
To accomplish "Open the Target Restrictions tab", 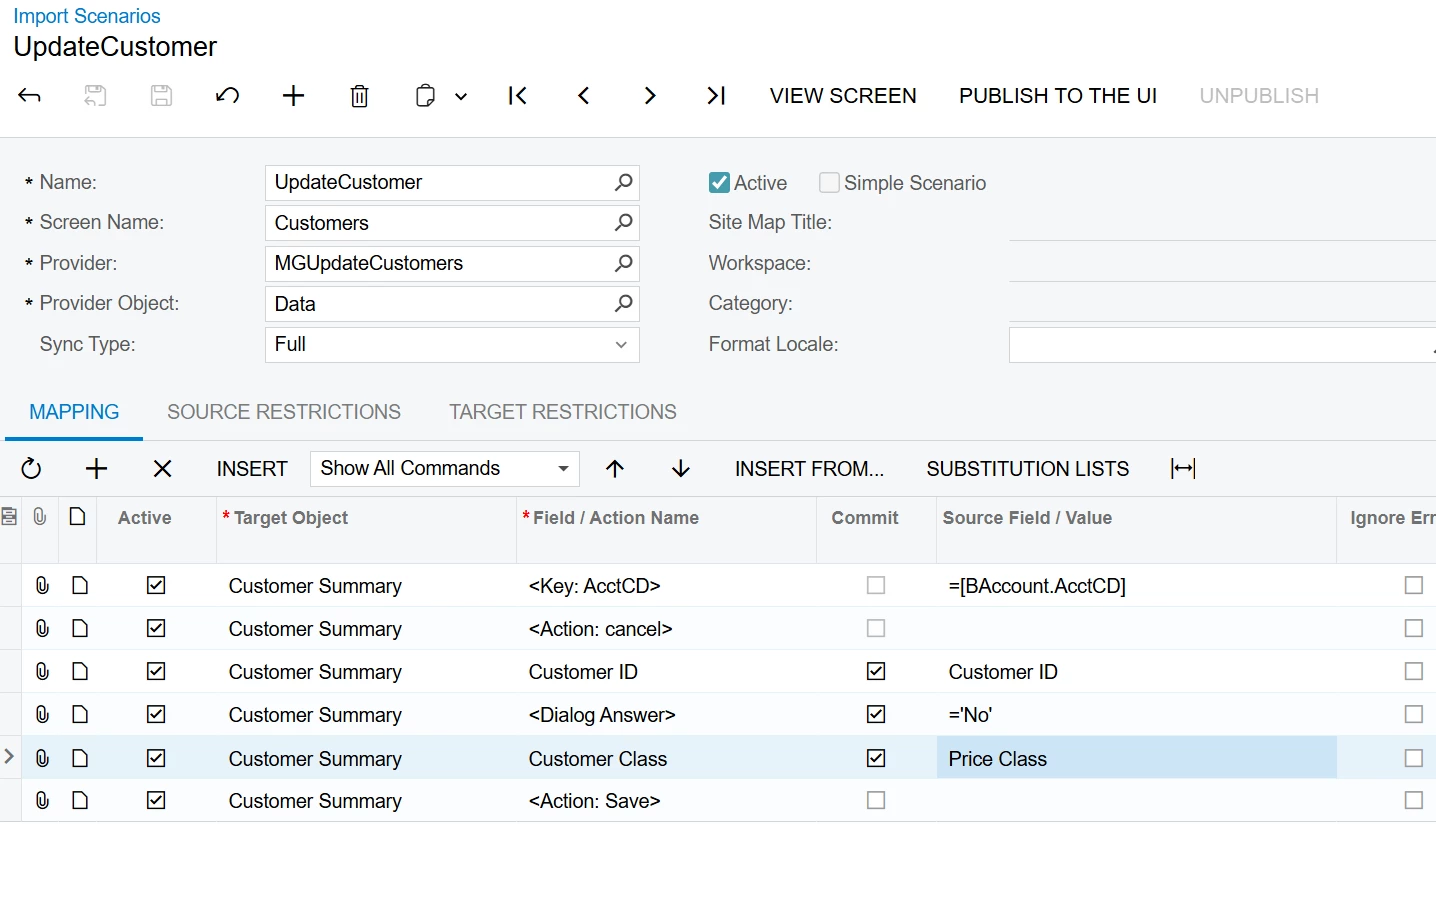I will [562, 412].
